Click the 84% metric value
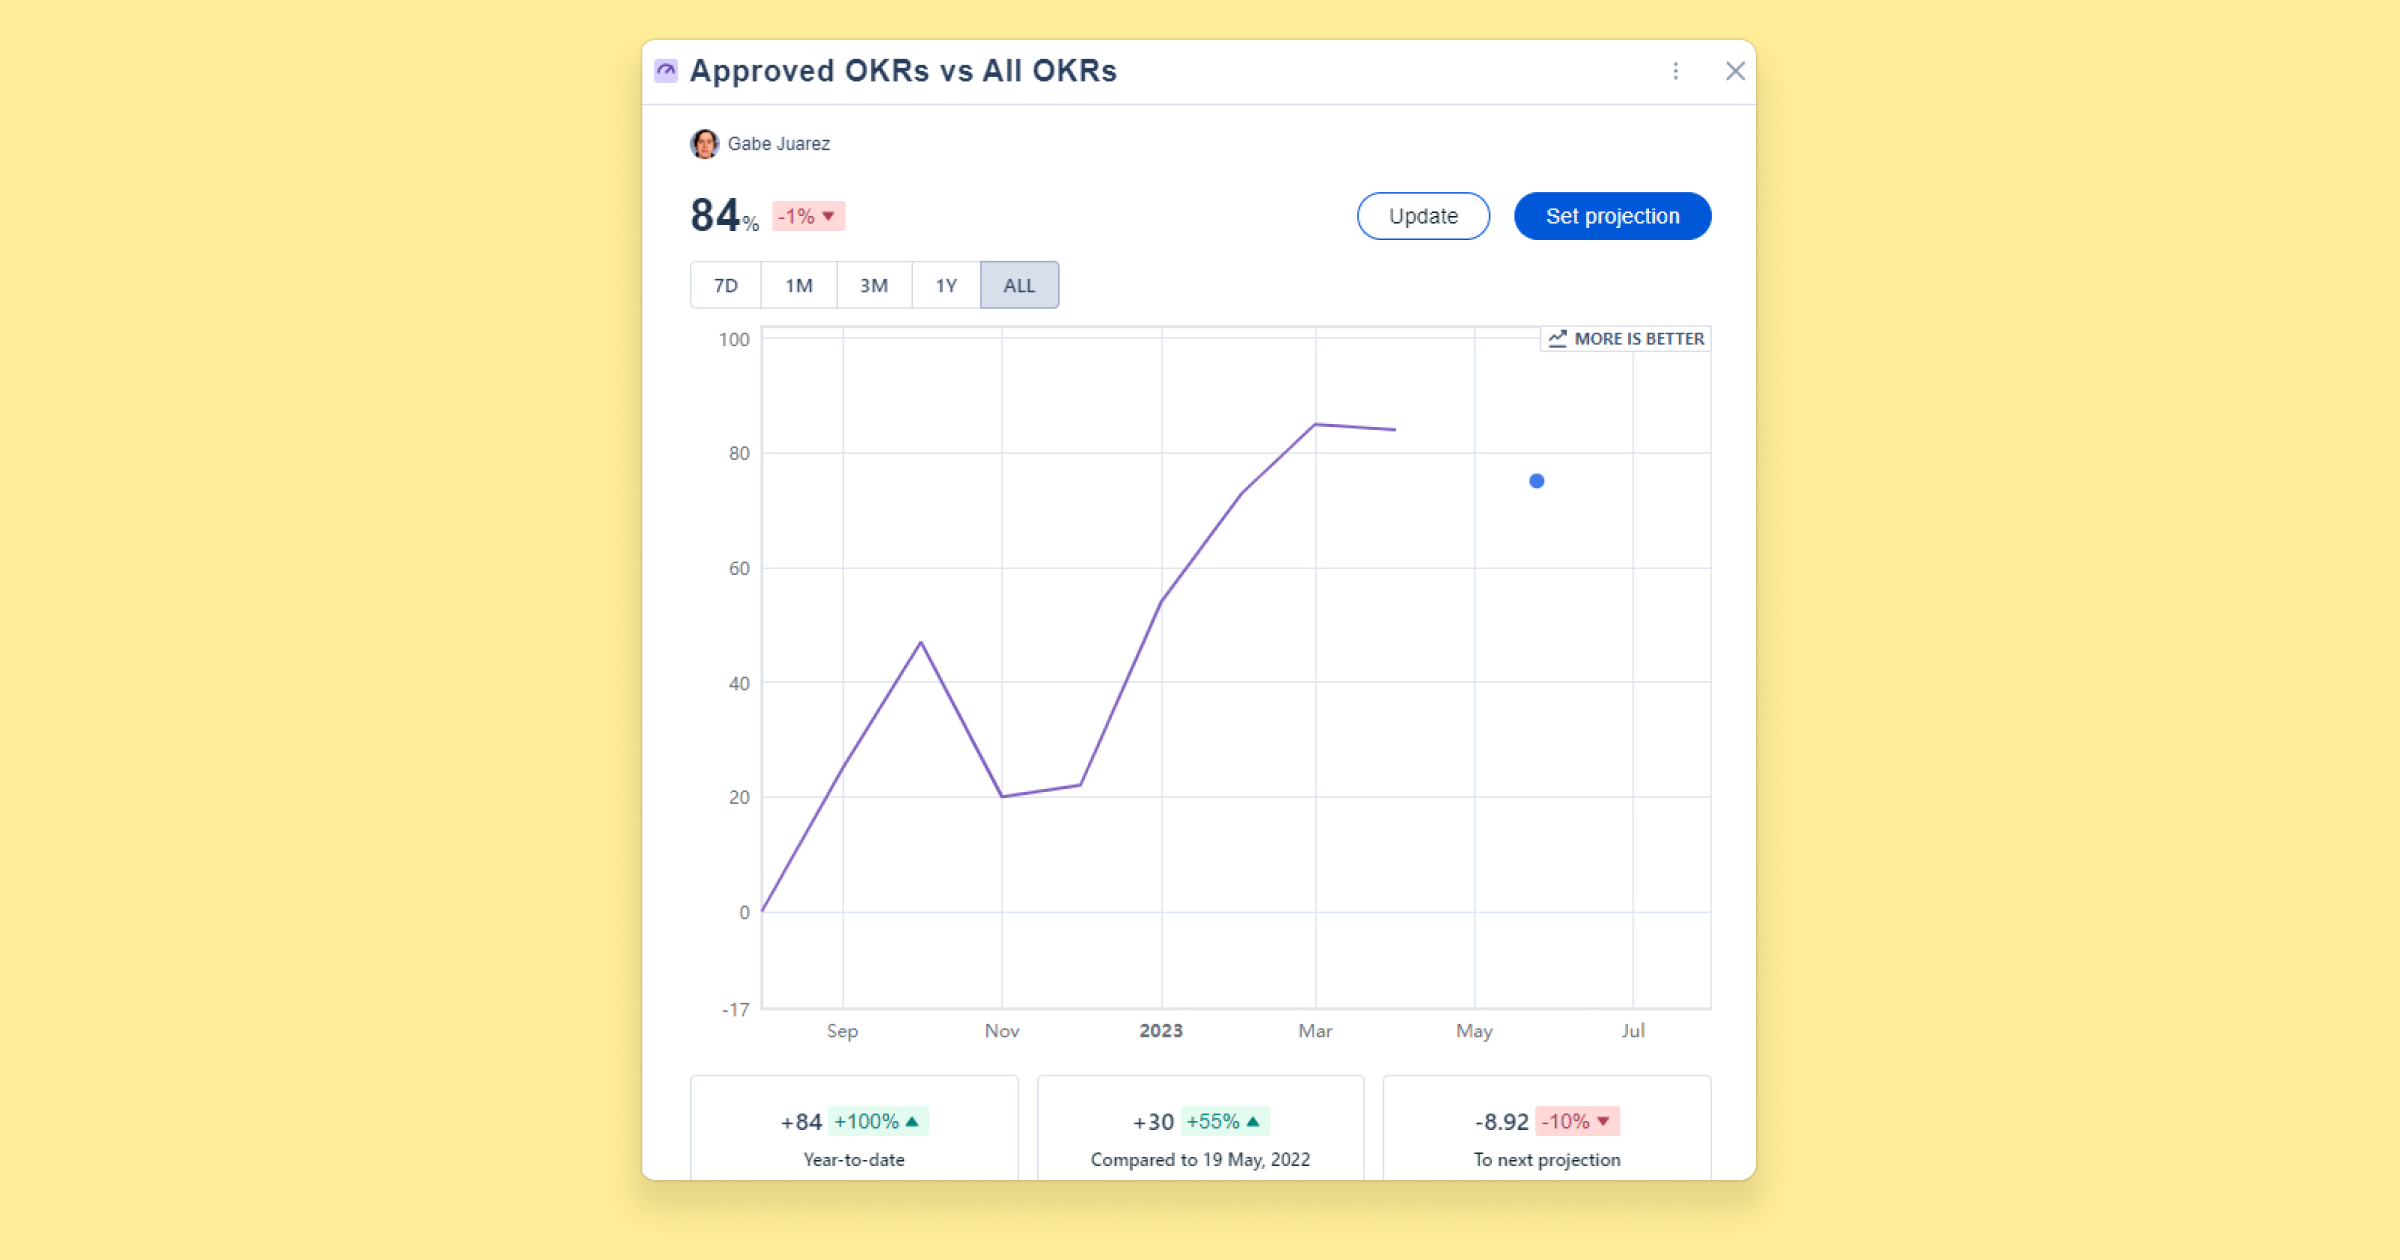Screen dimensions: 2400x1260 tap(718, 214)
